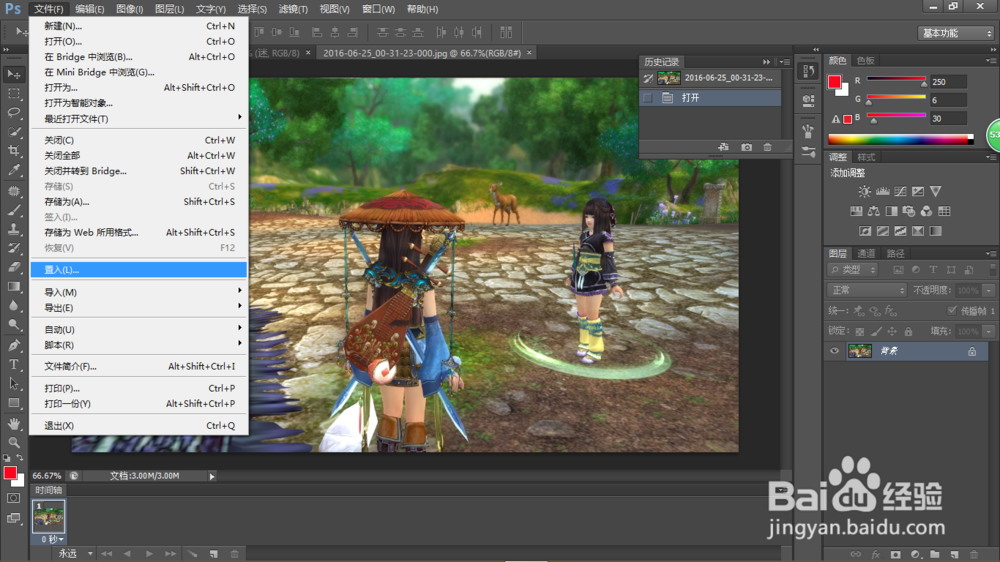Viewport: 1000px width, 562px height.
Task: Play the timeline animation
Action: point(149,554)
